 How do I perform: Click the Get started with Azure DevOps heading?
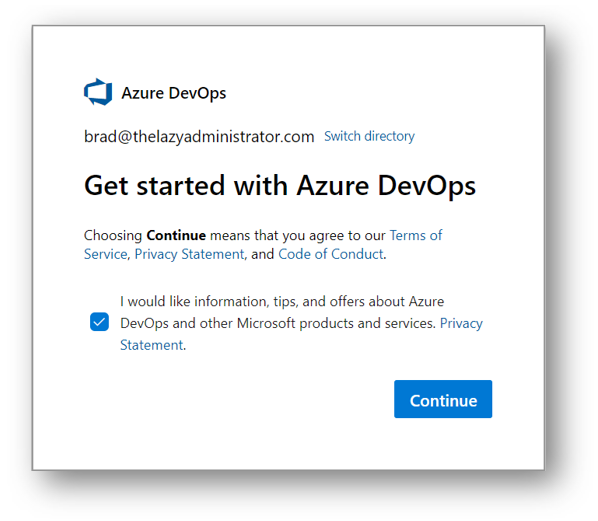[x=280, y=186]
